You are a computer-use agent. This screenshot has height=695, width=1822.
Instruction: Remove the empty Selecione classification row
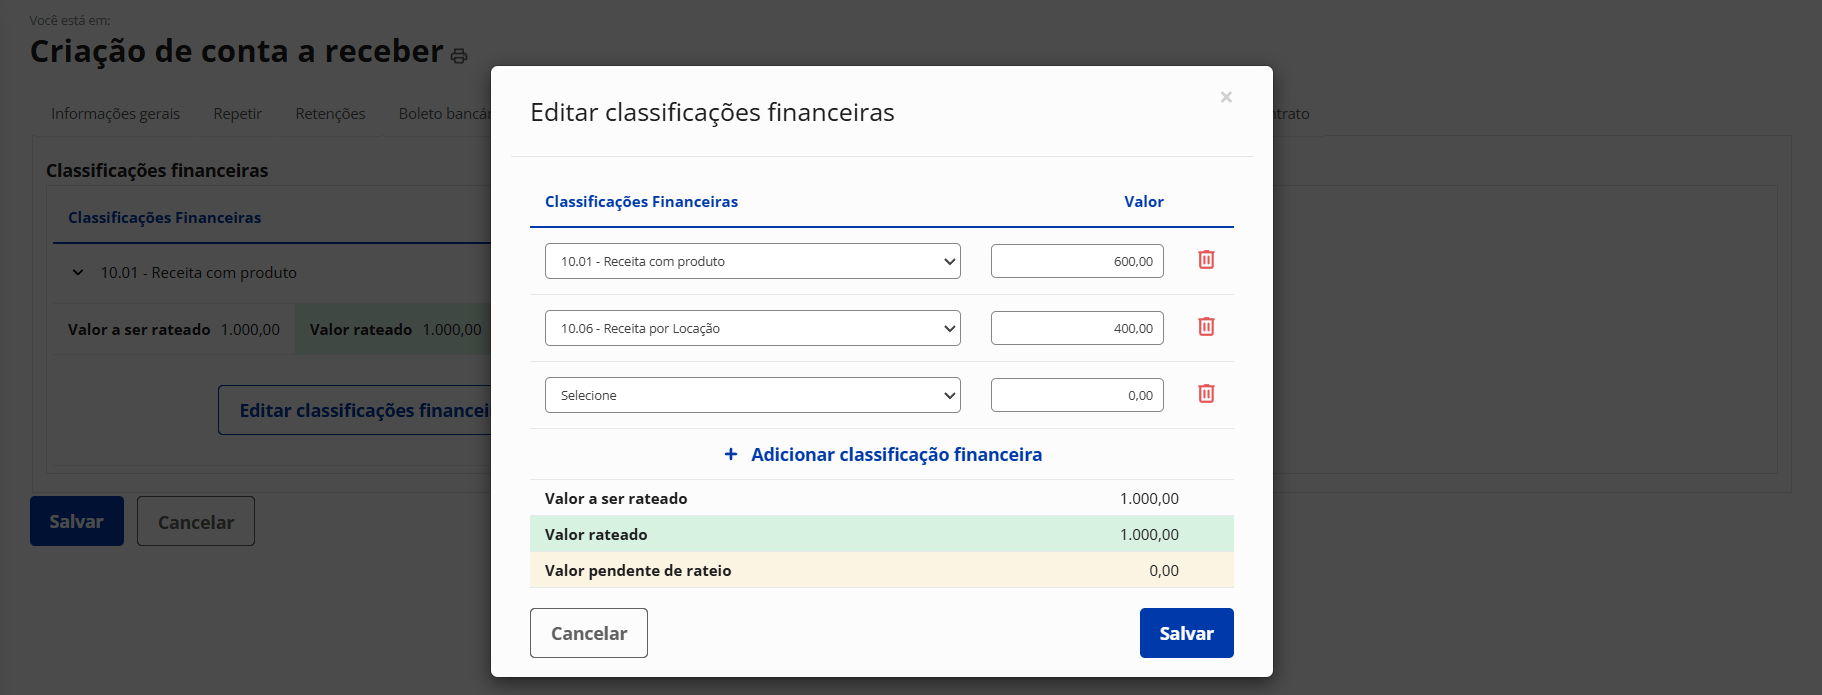[x=1206, y=394]
